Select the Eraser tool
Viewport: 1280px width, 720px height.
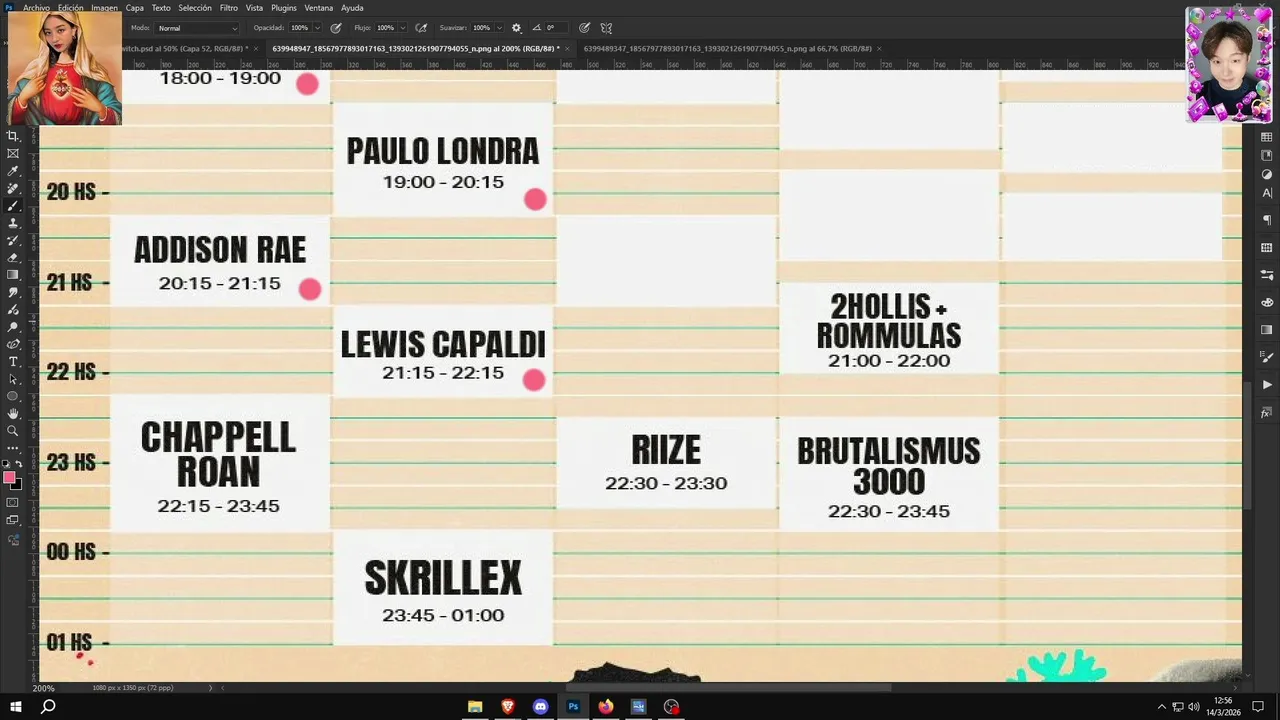click(13, 257)
